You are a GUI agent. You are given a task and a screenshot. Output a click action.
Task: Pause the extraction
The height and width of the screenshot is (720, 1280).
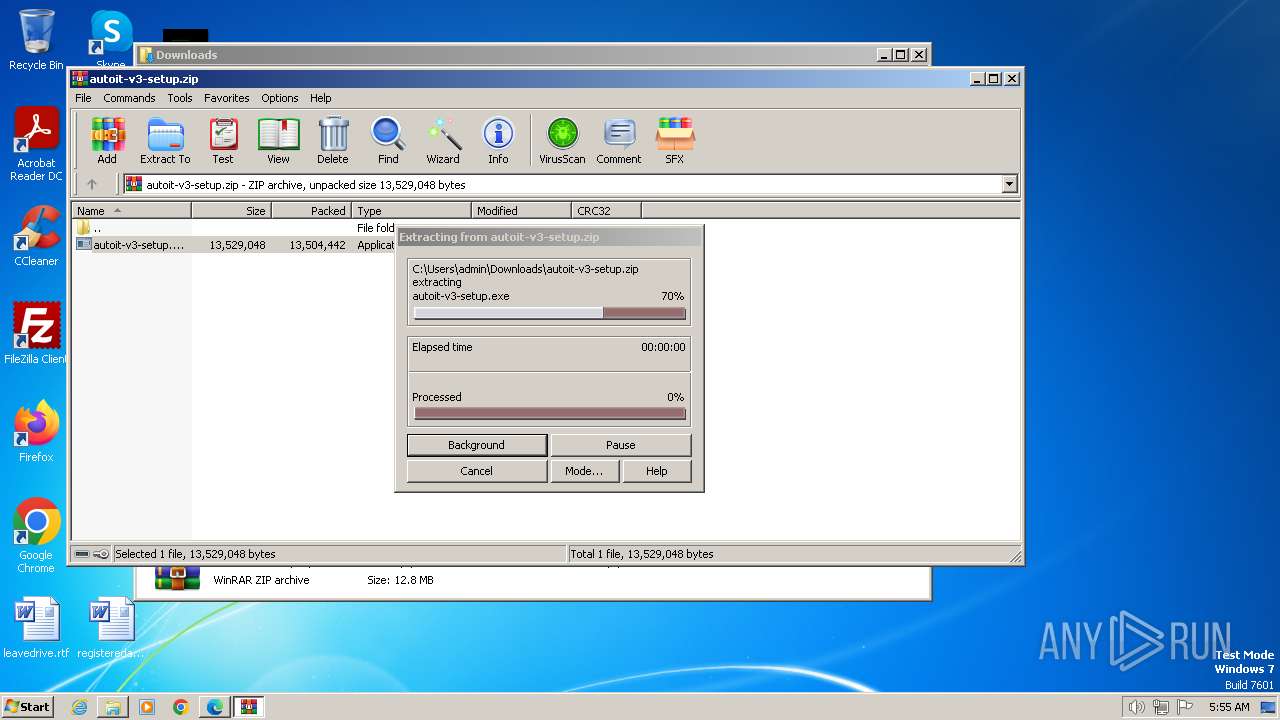click(x=620, y=445)
